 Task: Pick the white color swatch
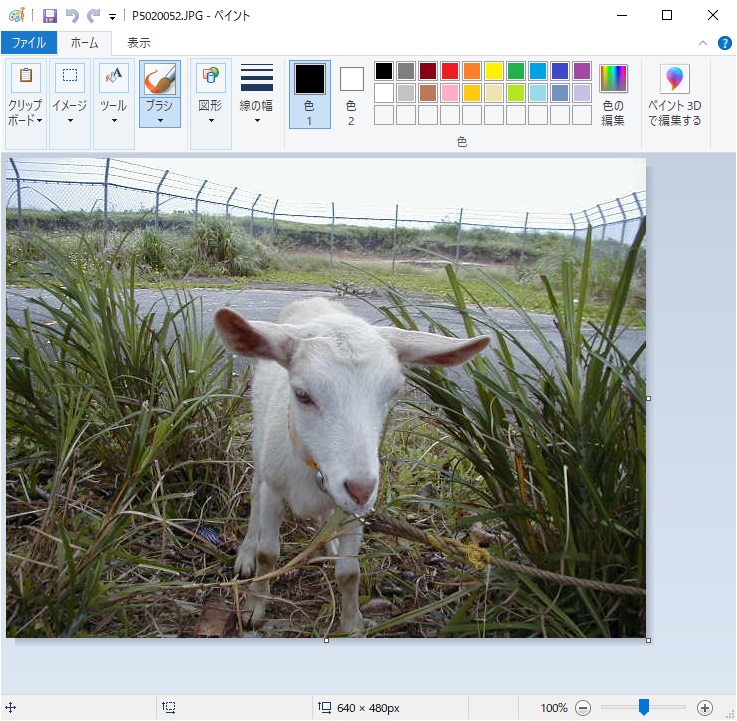(x=384, y=93)
